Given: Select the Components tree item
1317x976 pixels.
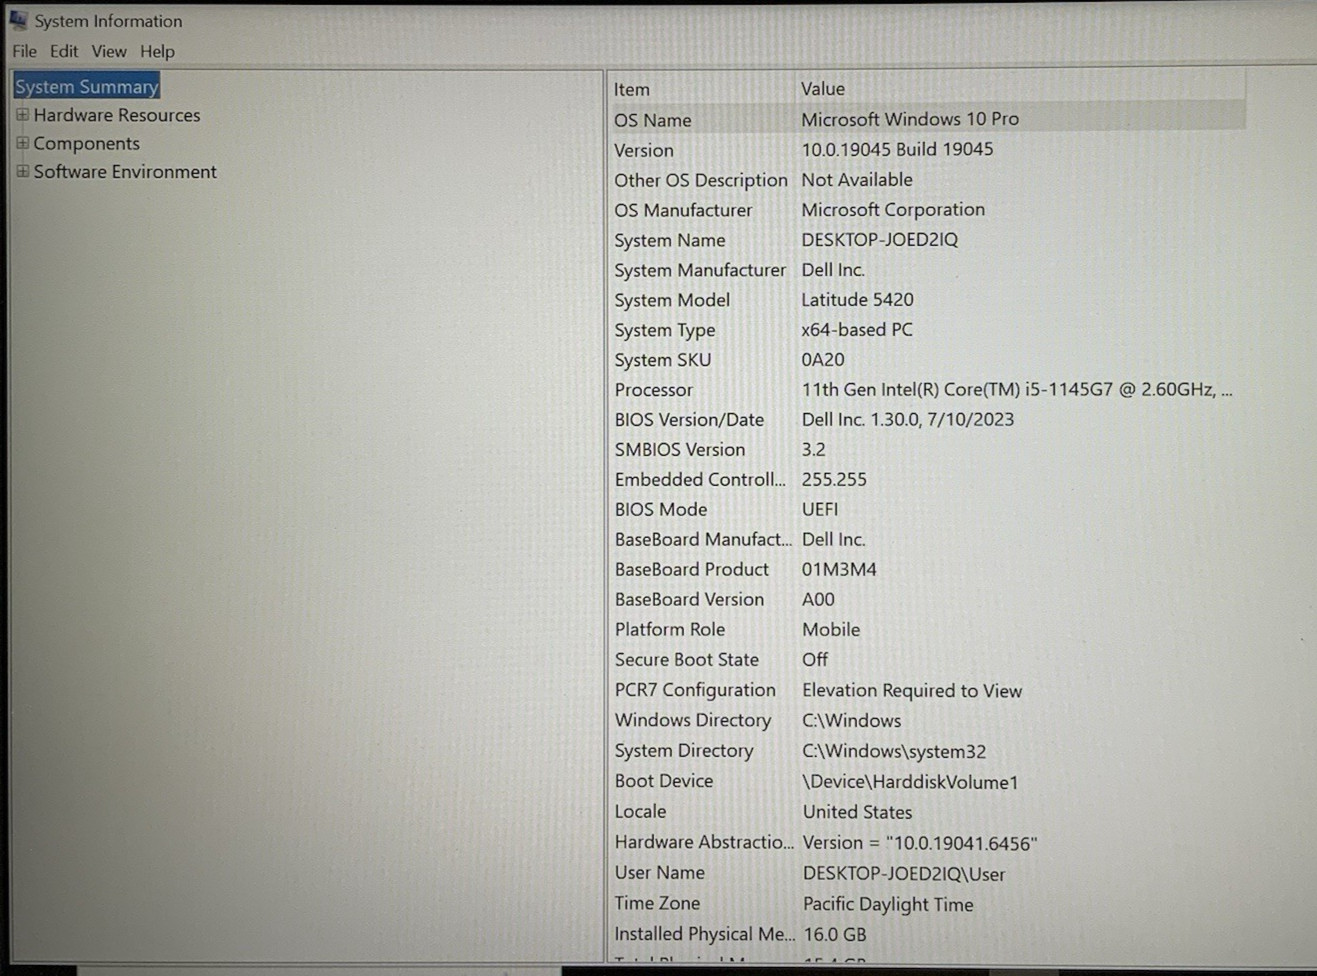Looking at the screenshot, I should coord(87,143).
